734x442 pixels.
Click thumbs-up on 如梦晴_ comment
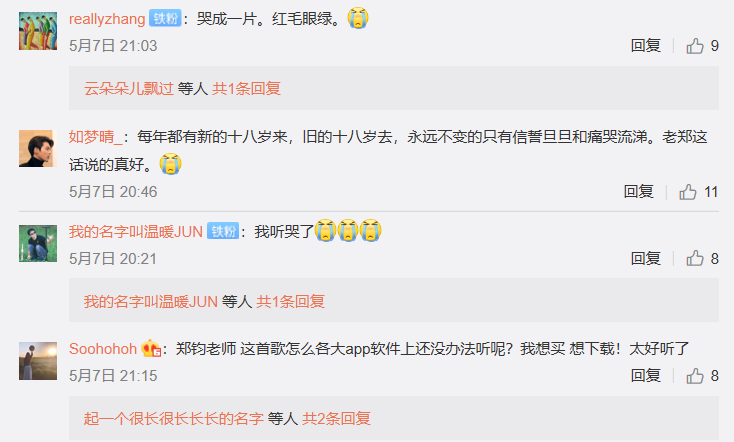688,192
